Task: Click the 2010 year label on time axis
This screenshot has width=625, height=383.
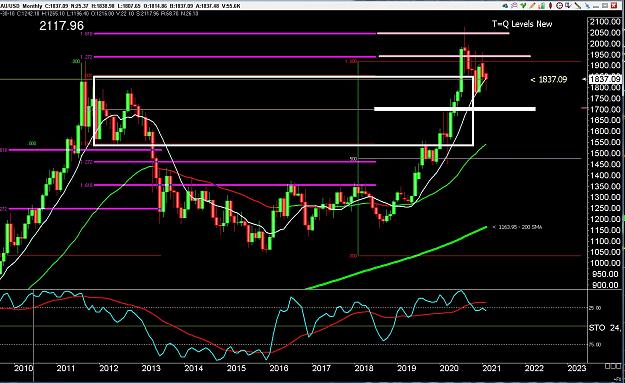Action: (24, 368)
